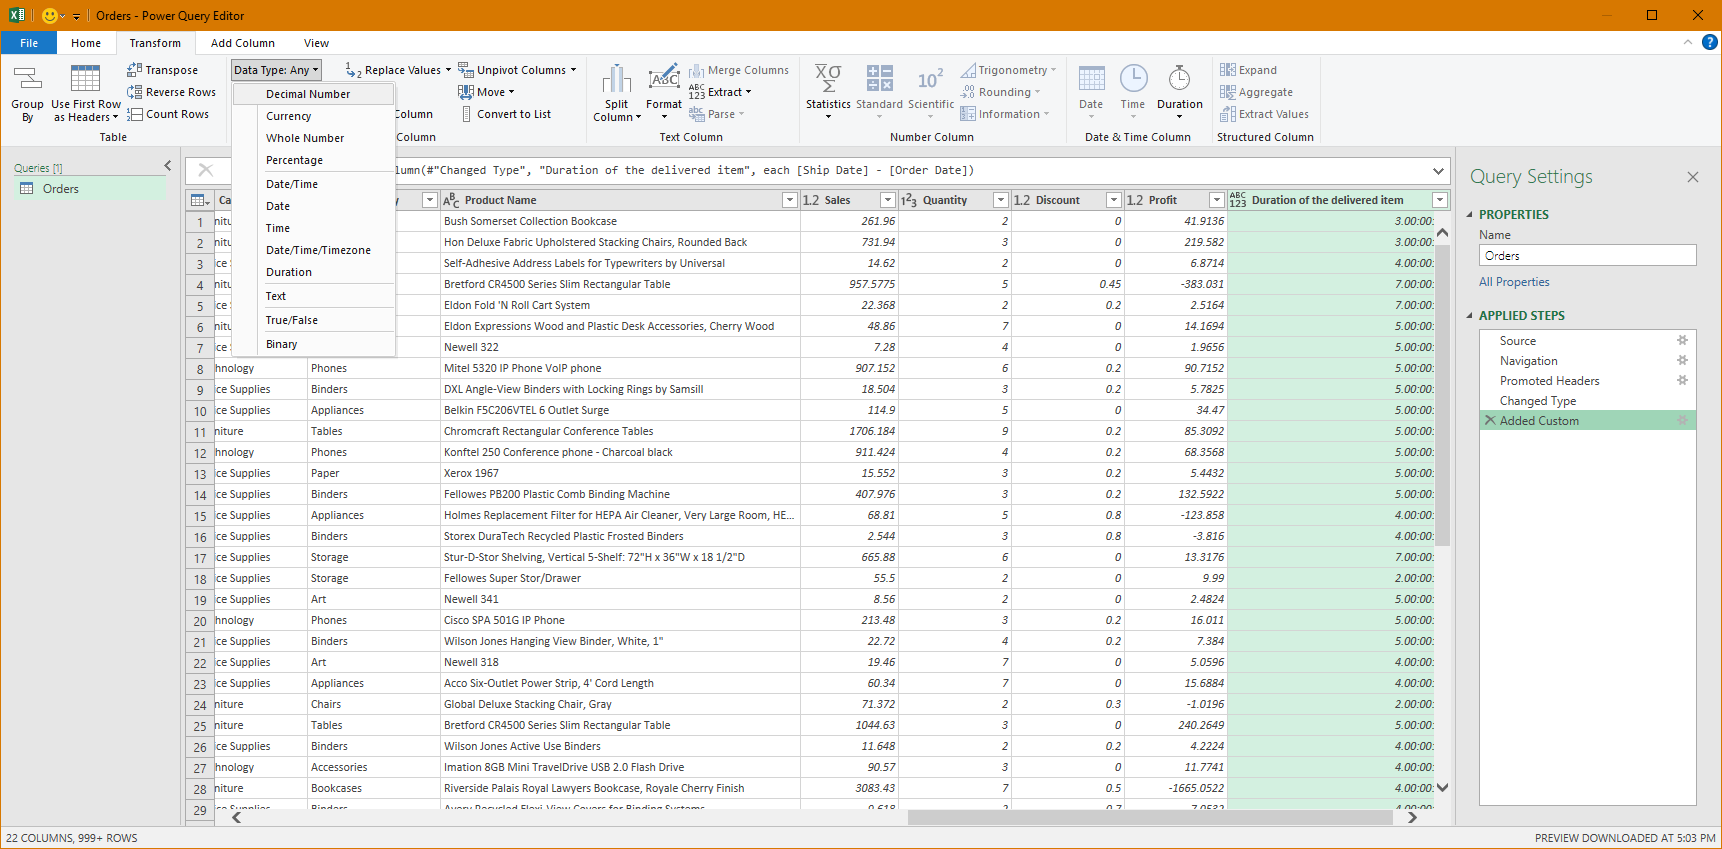The width and height of the screenshot is (1722, 849).
Task: Click the Split Column icon
Action: point(617,80)
